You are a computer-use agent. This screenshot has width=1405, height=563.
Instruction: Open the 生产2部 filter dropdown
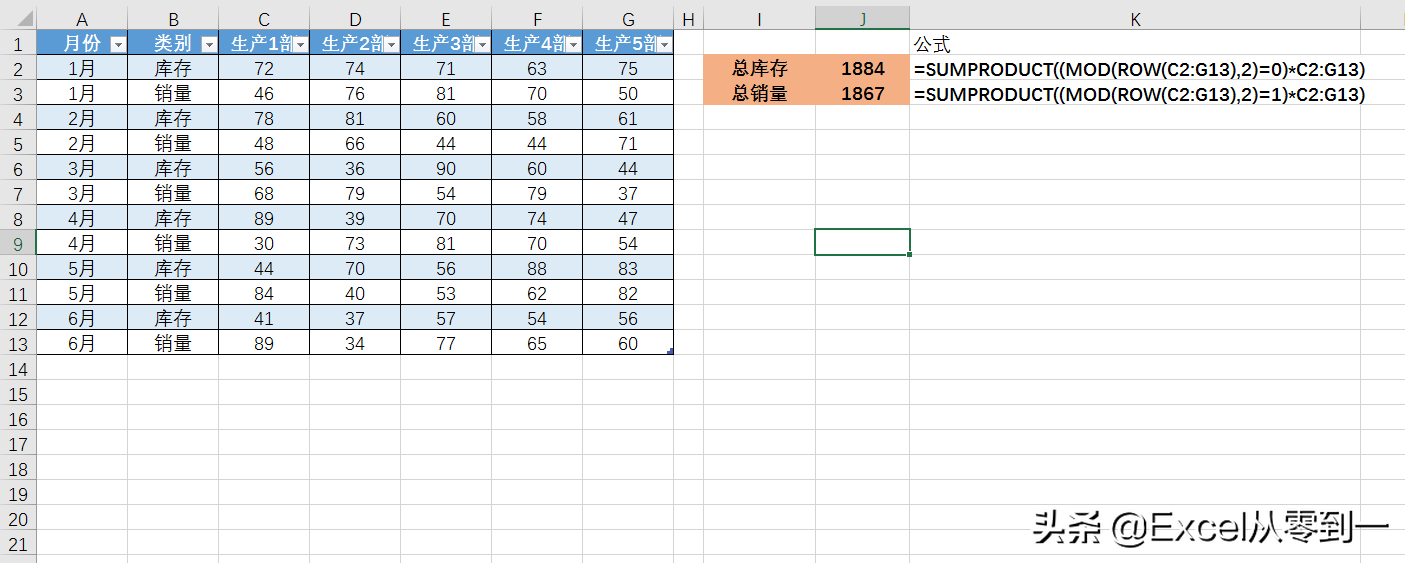pos(391,44)
